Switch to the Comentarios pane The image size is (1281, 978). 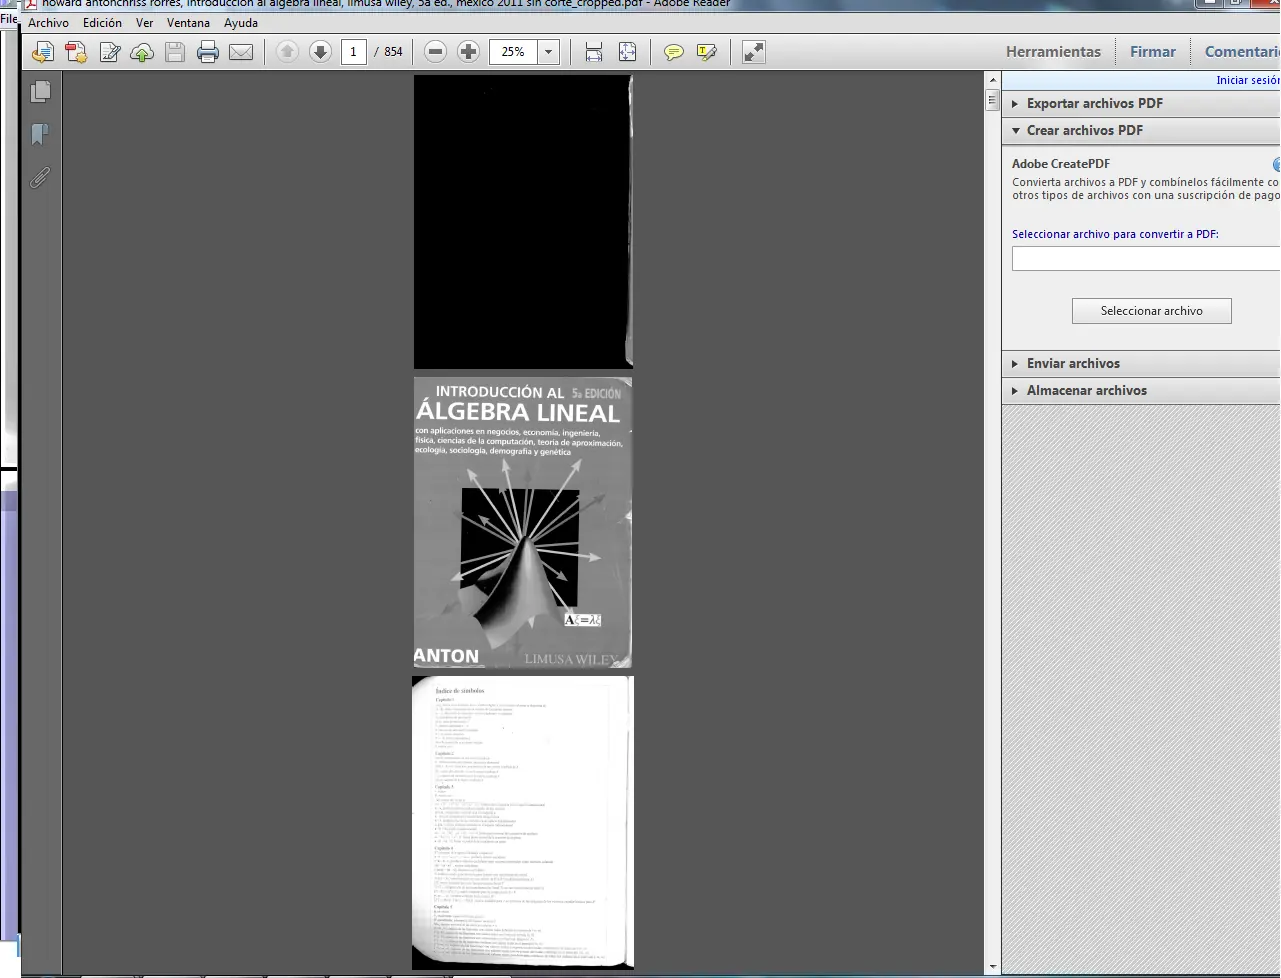[x=1242, y=52]
